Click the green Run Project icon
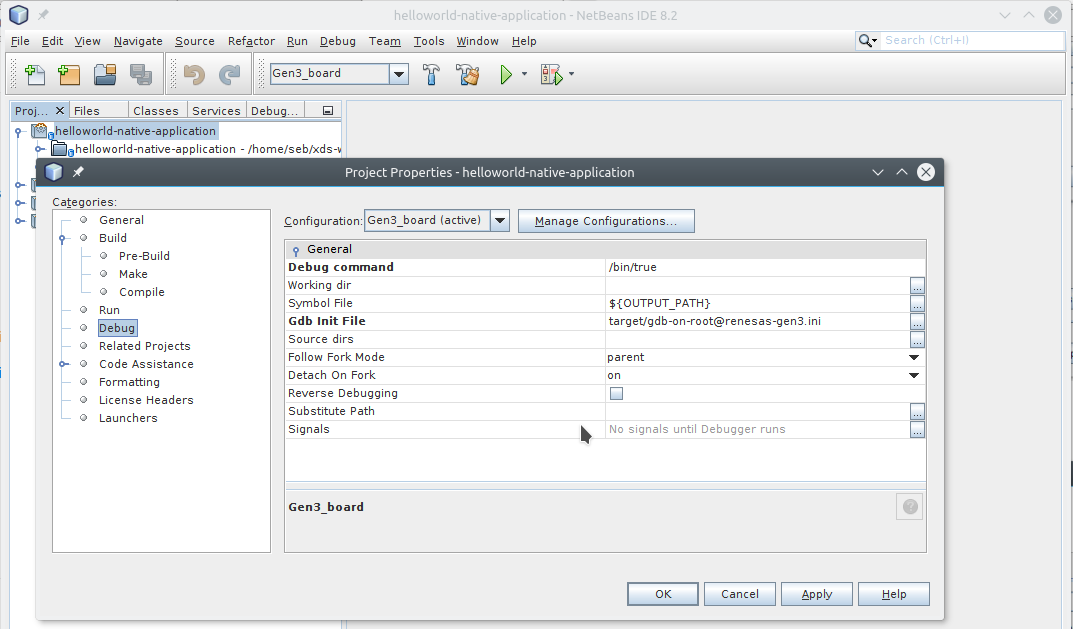This screenshot has height=629, width=1073. tap(506, 74)
